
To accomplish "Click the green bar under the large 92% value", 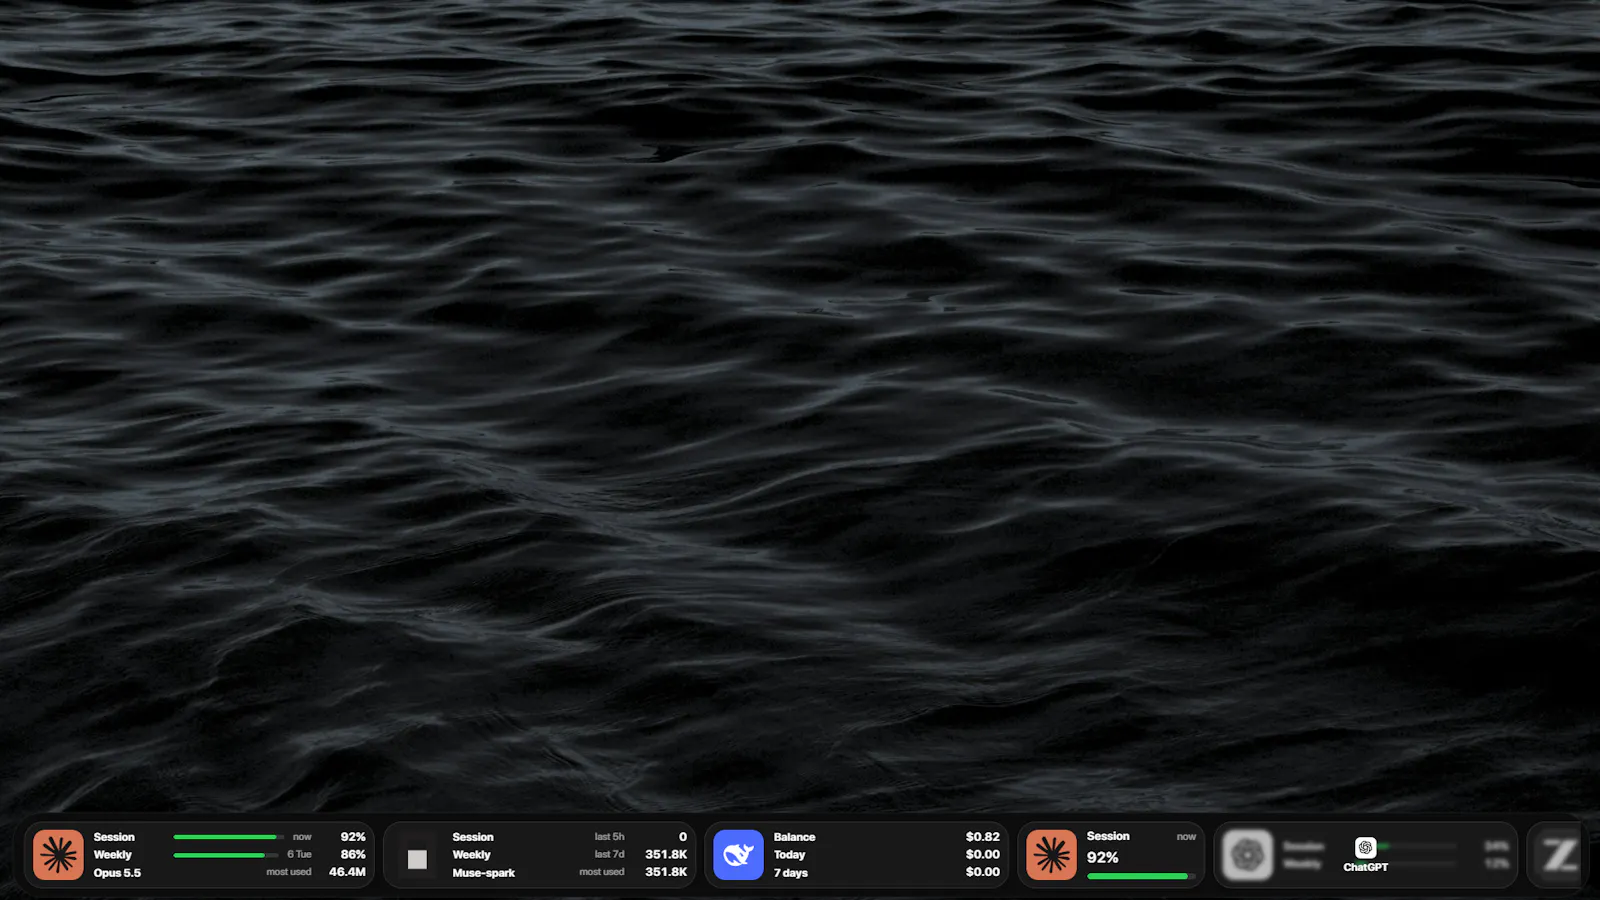I will 1141,876.
